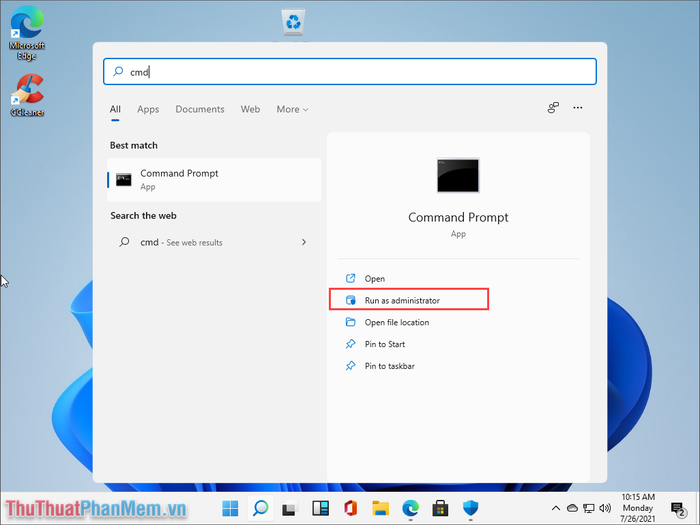Click the OneDrive cloud tray icon
Screen dimensions: 700x525
572,508
